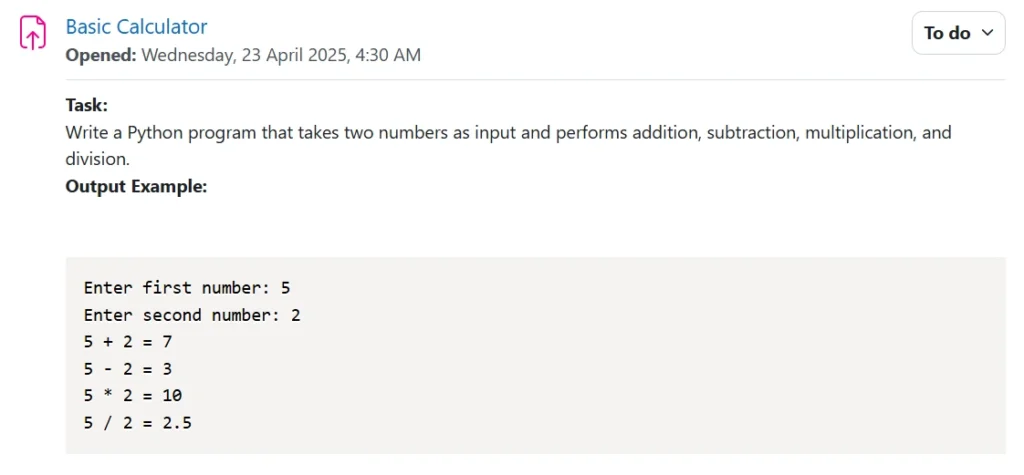
Task: Click the code line Enter first number: 5
Action: (187, 288)
